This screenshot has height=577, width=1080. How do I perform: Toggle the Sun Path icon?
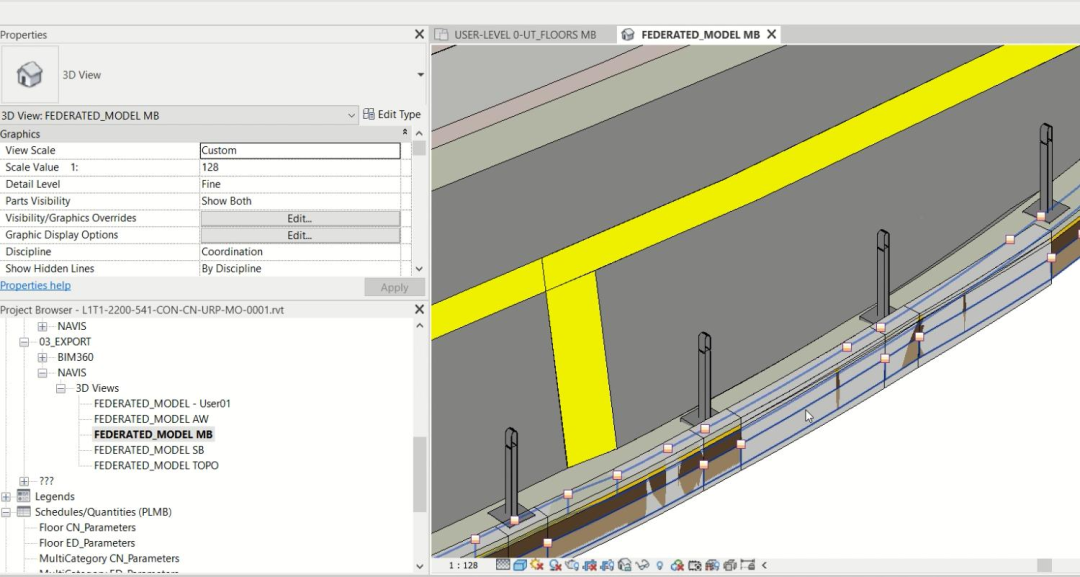coord(537,565)
